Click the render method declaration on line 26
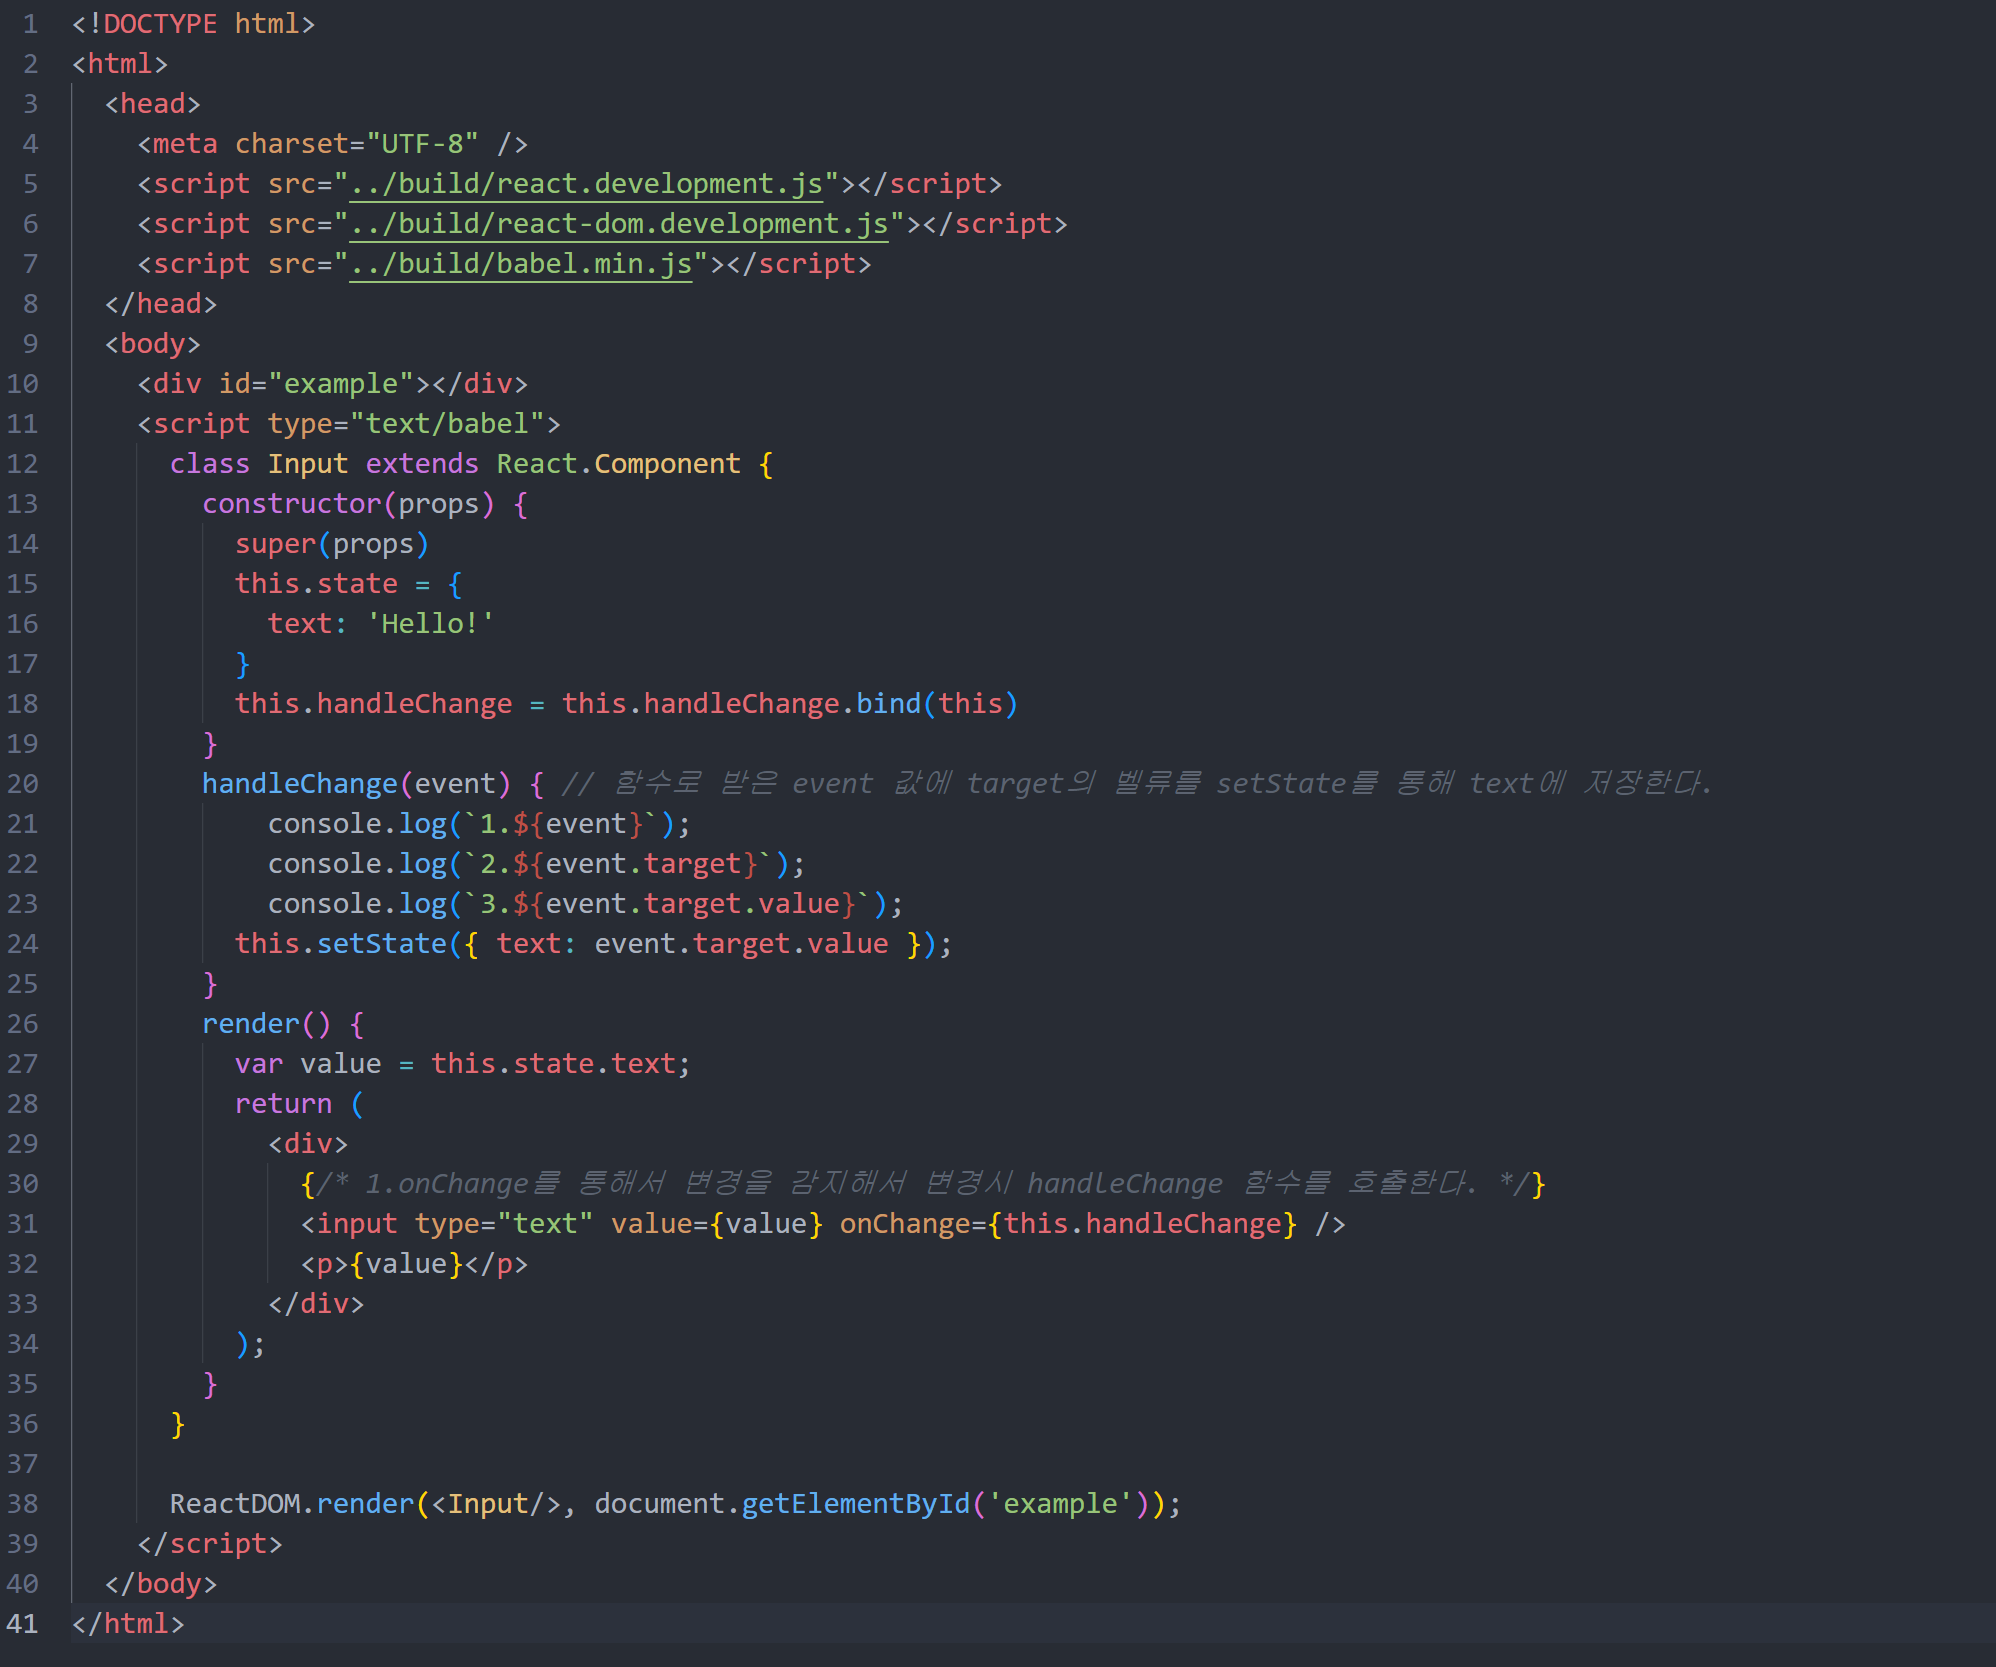Viewport: 1996px width, 1667px height. [x=250, y=1024]
